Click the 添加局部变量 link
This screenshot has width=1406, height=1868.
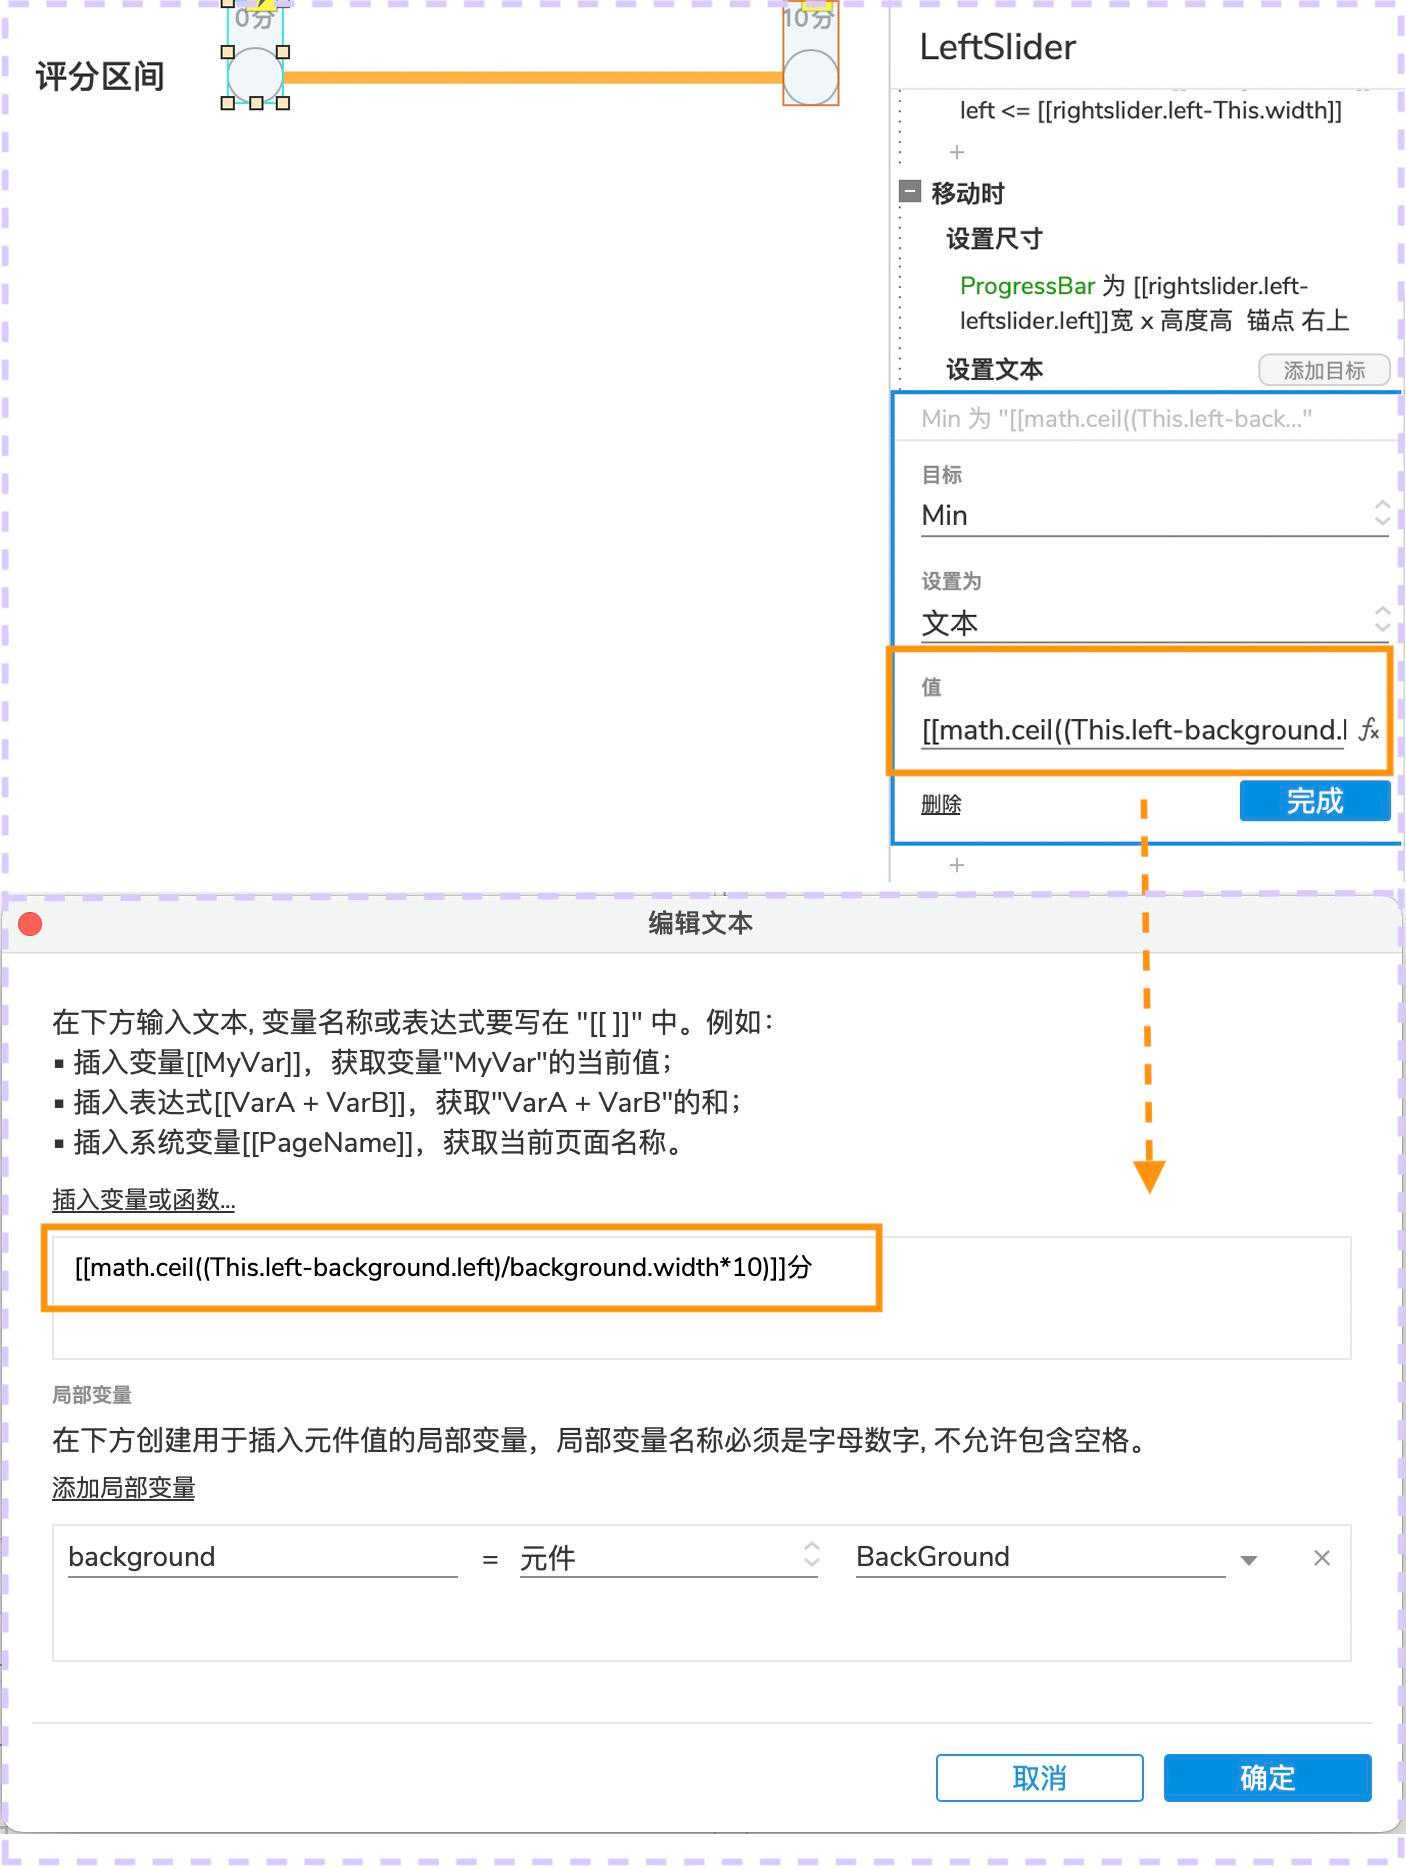pos(123,1488)
